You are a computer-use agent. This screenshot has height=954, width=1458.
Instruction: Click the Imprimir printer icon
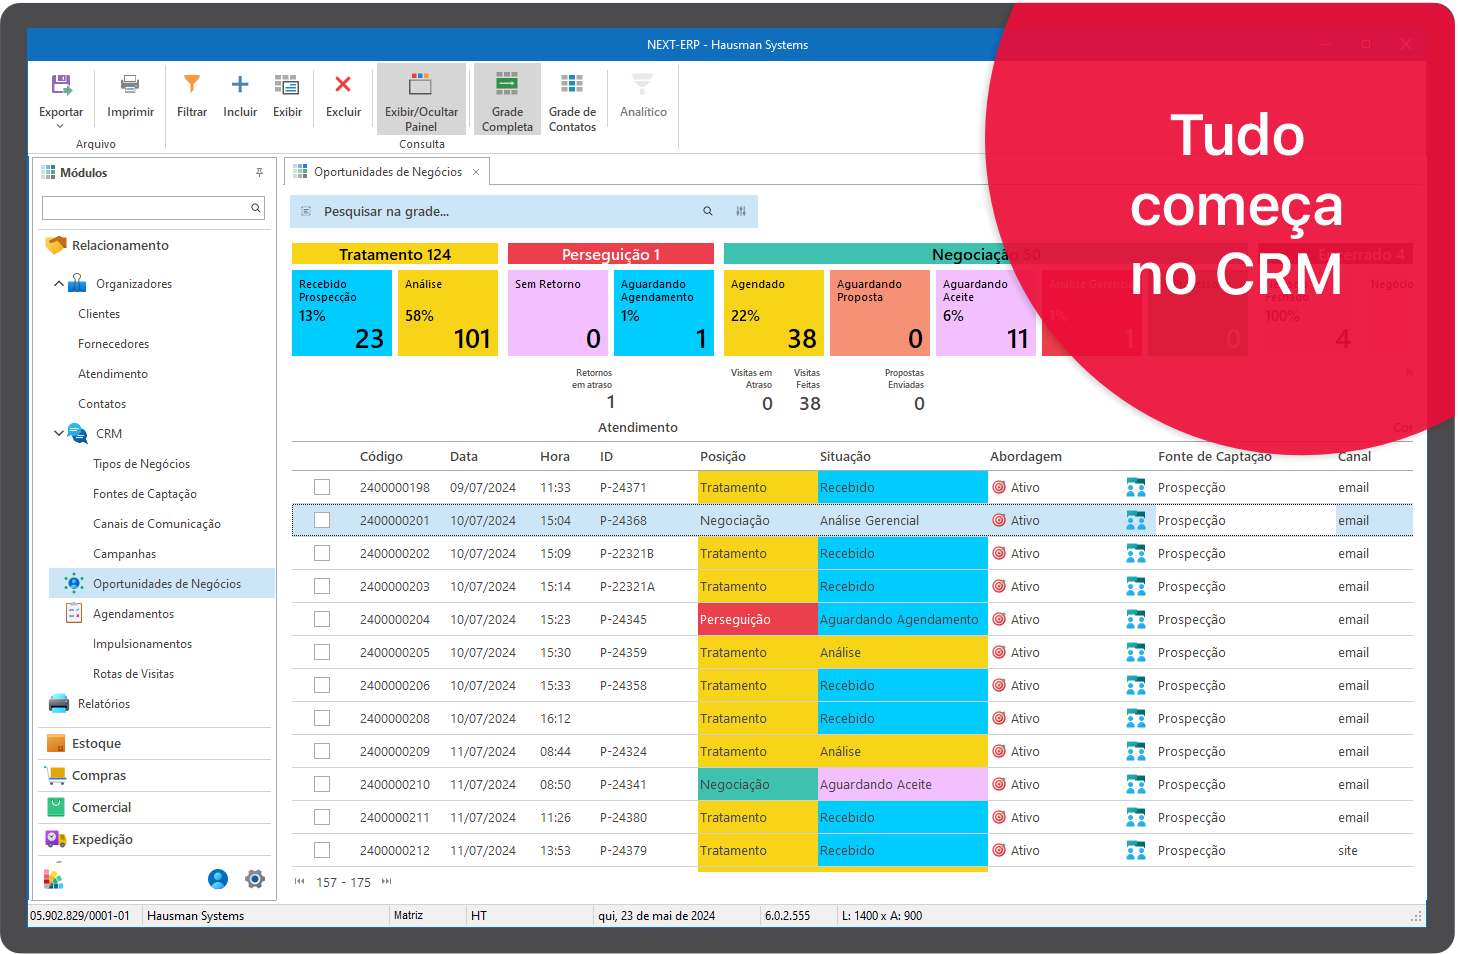(130, 86)
